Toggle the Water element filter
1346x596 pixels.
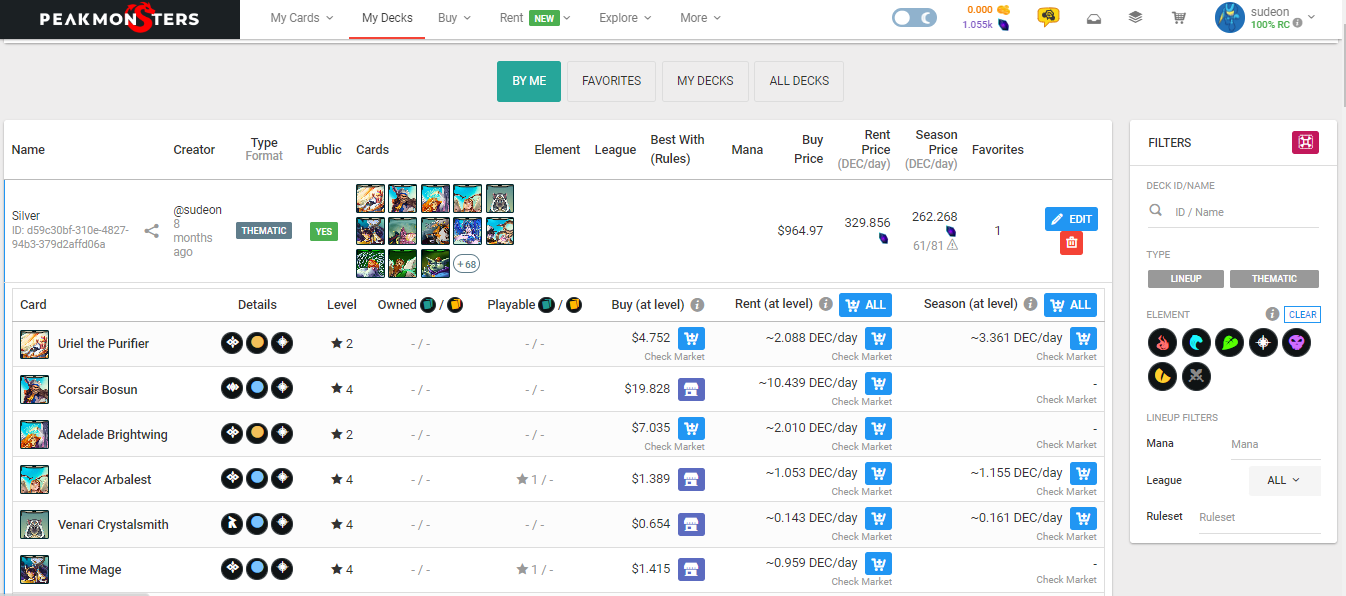1196,344
